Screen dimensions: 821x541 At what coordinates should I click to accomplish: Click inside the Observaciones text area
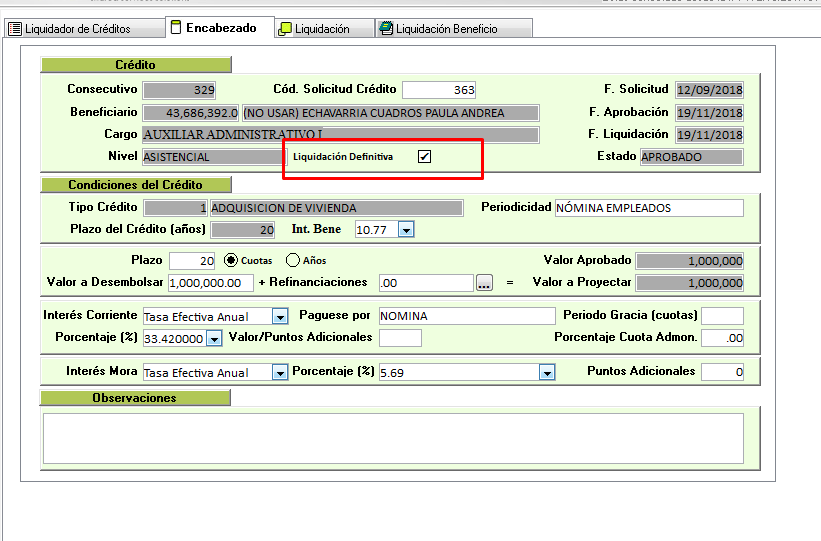pyautogui.click(x=392, y=438)
